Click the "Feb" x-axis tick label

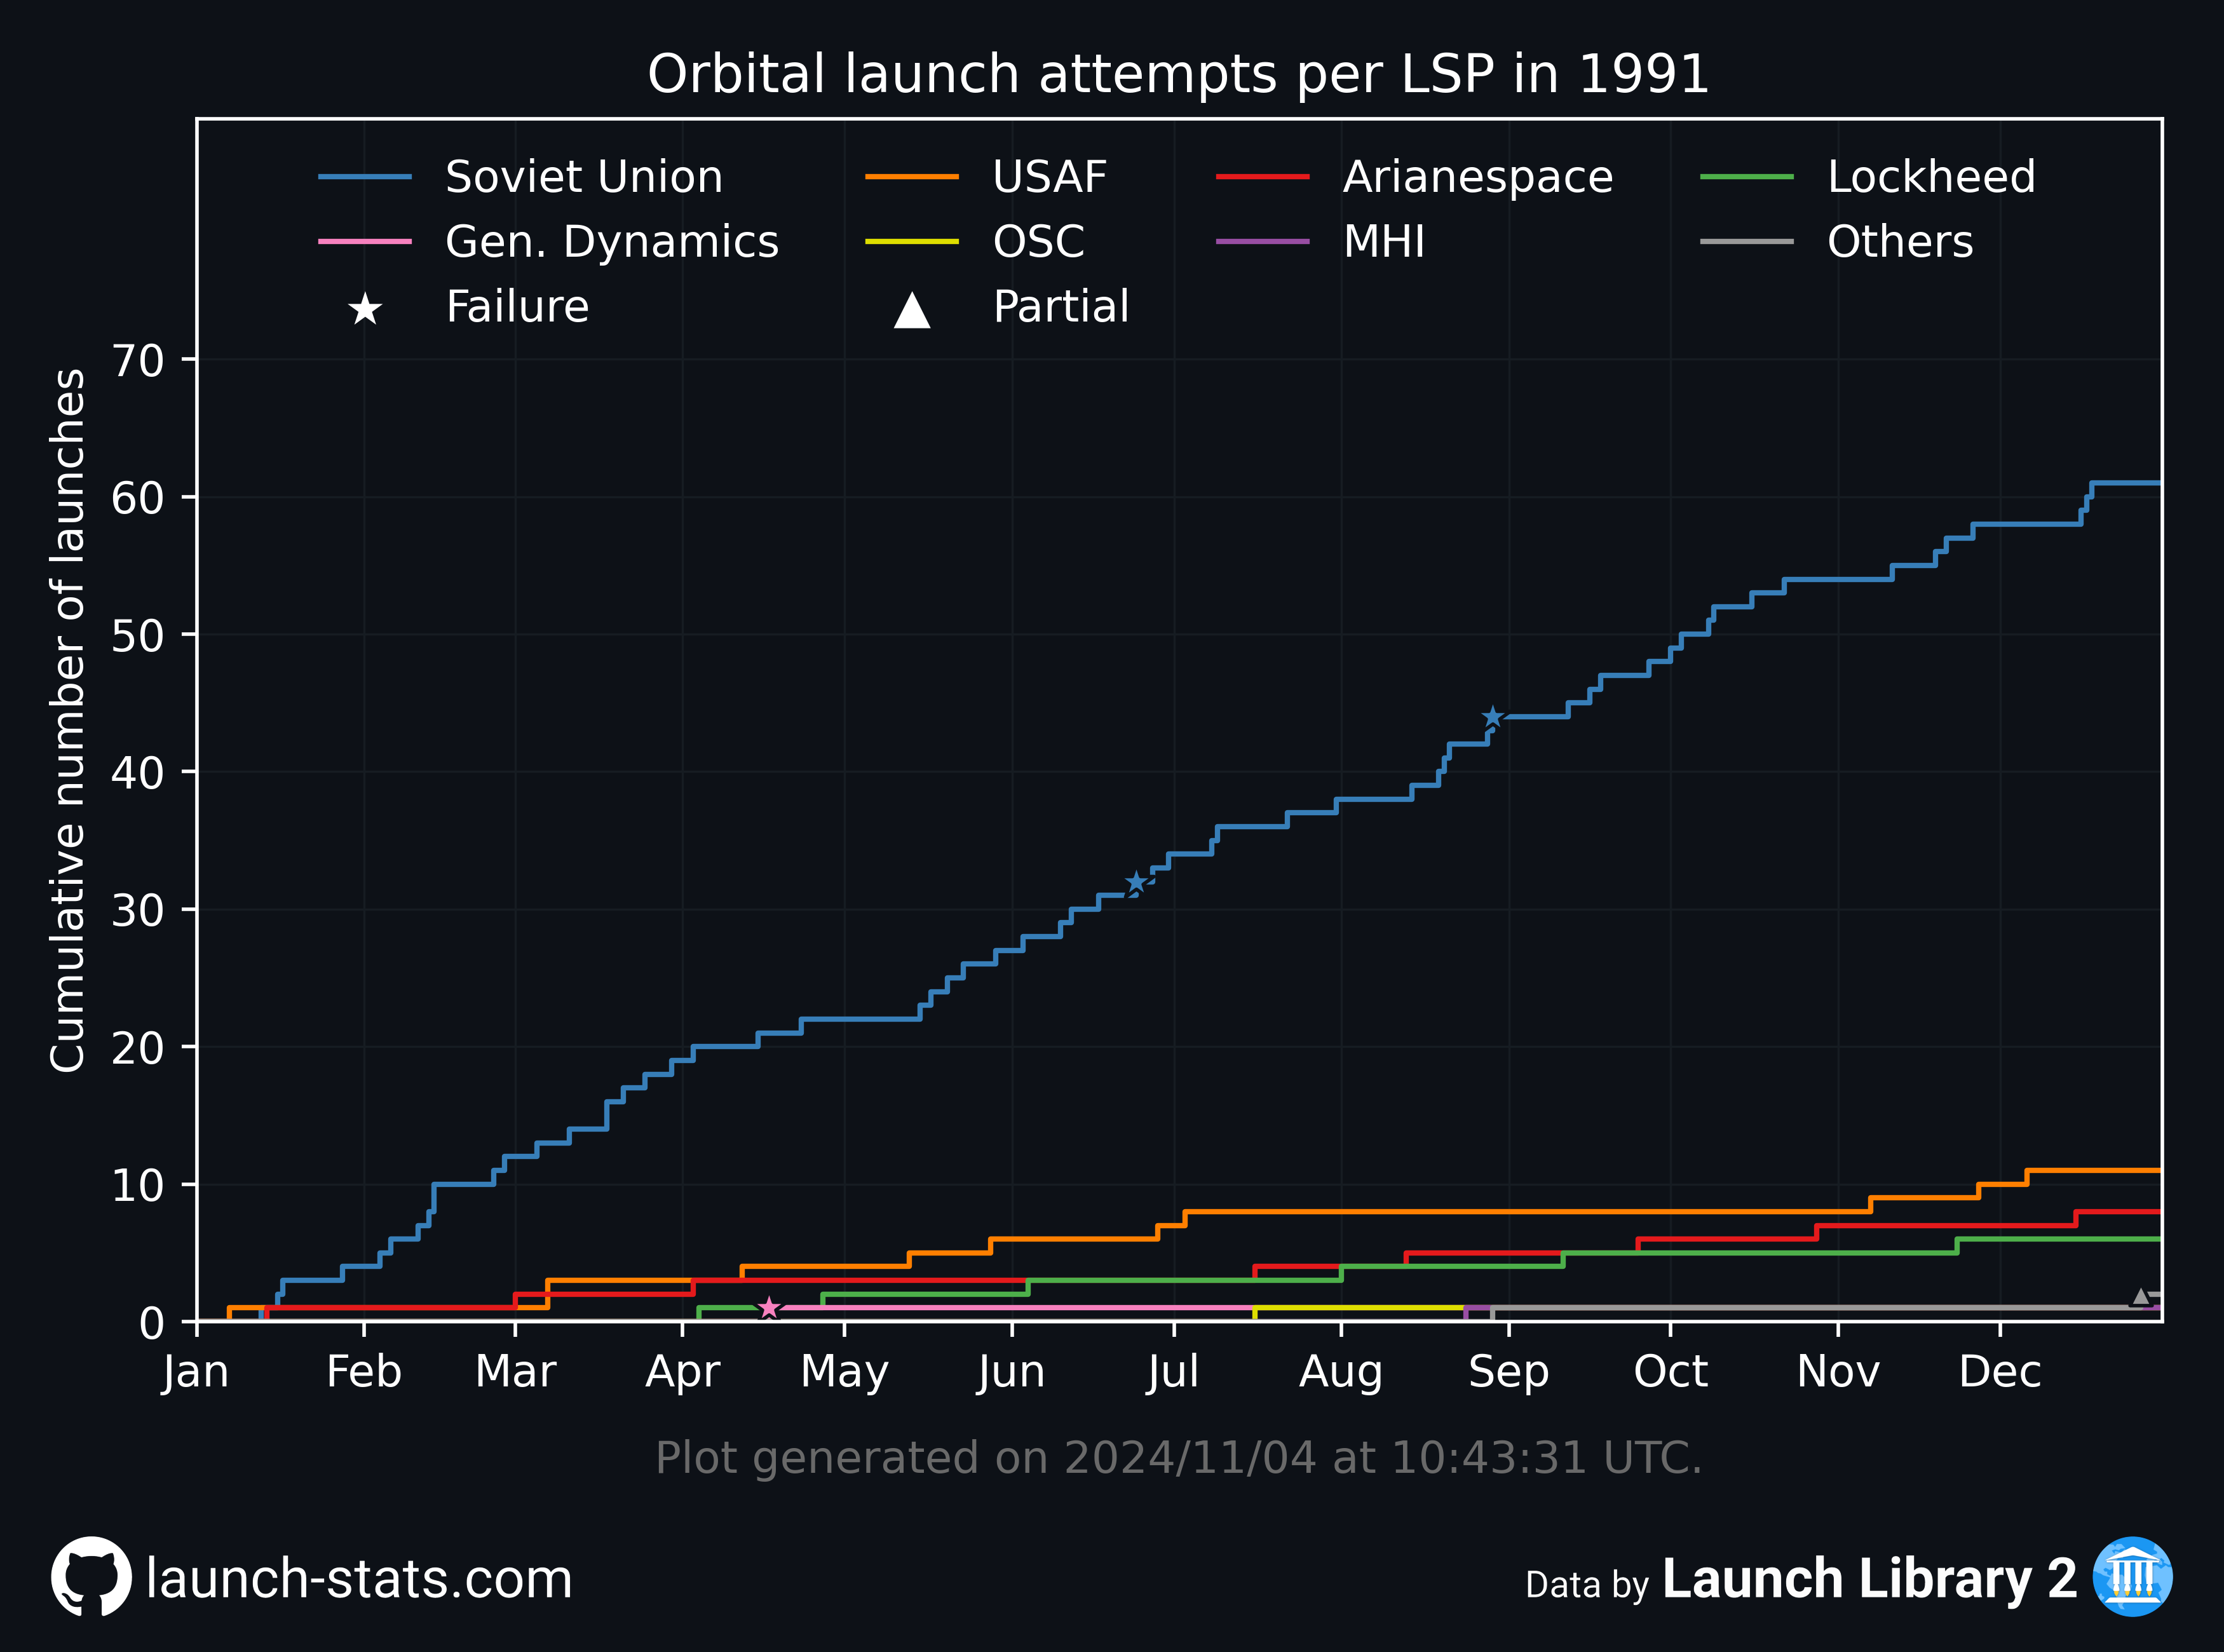(x=364, y=1372)
